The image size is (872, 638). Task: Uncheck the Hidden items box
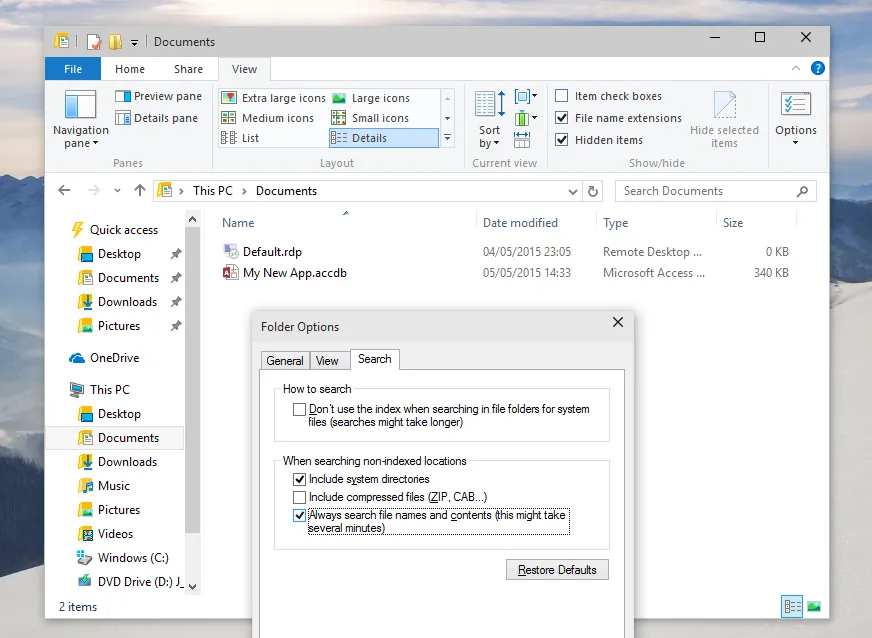tap(562, 140)
